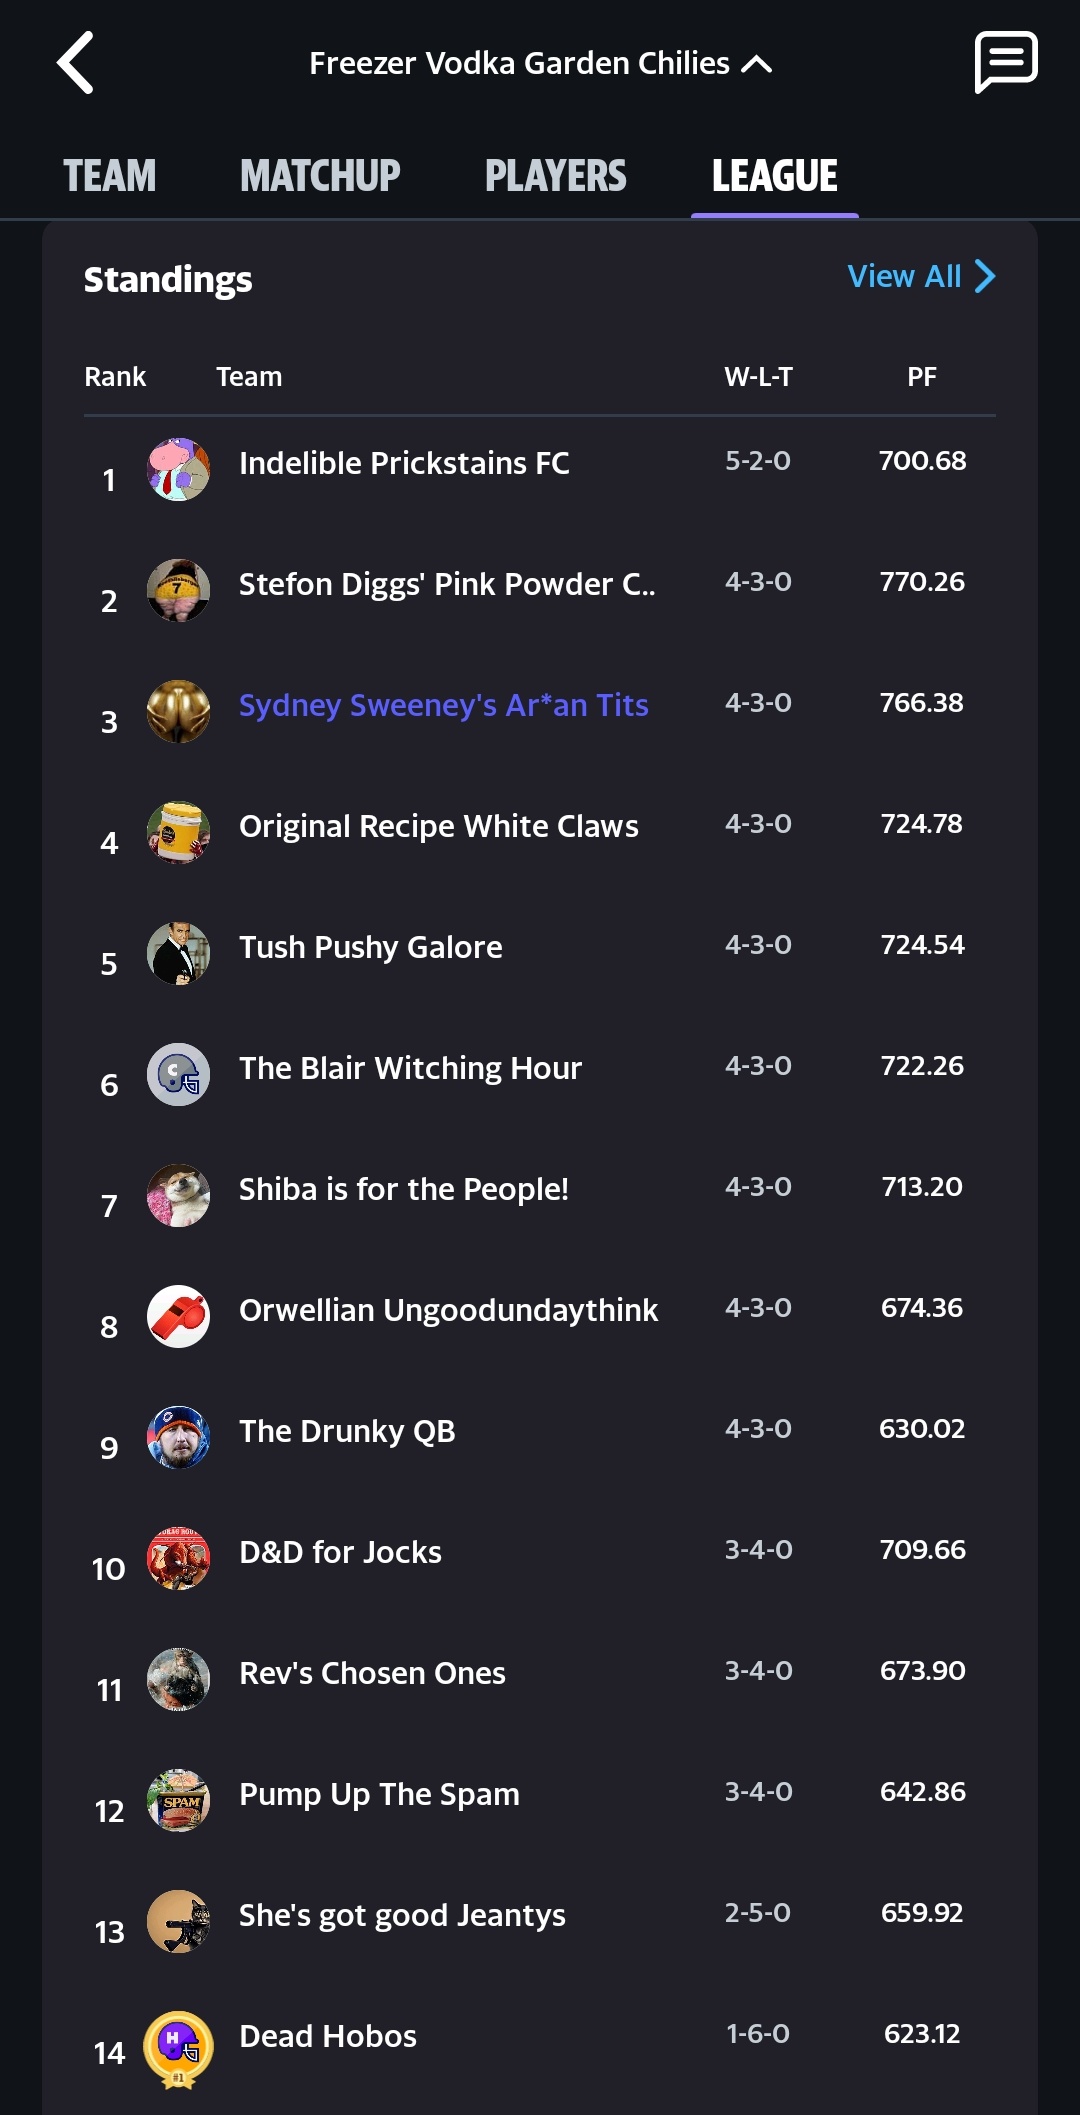Image resolution: width=1080 pixels, height=2115 pixels.
Task: Tap The Blair Witching Hour helmet avatar
Action: pyautogui.click(x=178, y=1075)
